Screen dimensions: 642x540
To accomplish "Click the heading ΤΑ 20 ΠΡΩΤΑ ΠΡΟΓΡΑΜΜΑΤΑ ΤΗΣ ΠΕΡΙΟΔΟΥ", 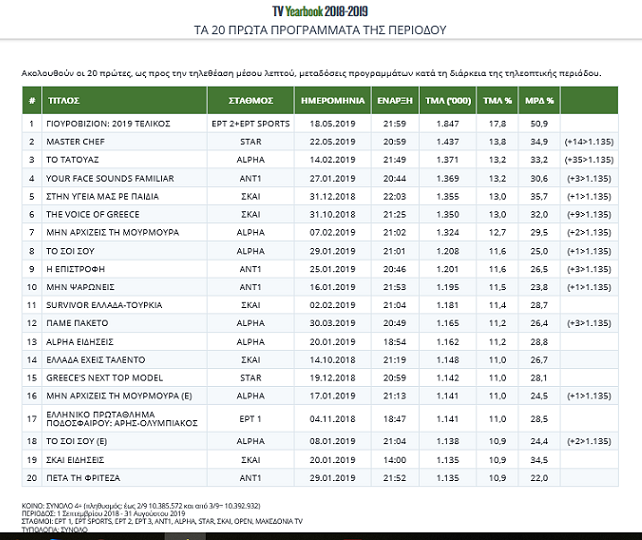I will (x=320, y=30).
